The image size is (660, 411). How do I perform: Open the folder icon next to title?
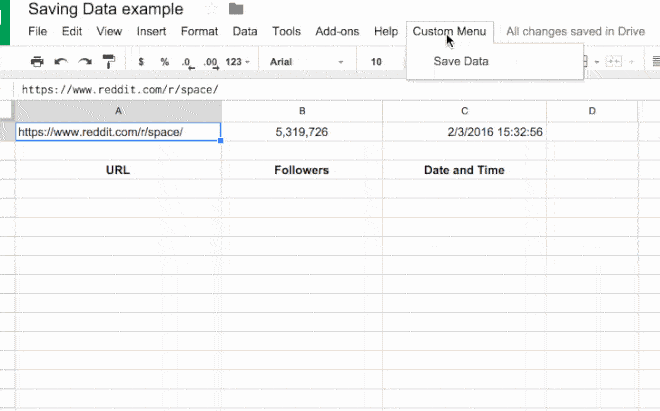[236, 9]
